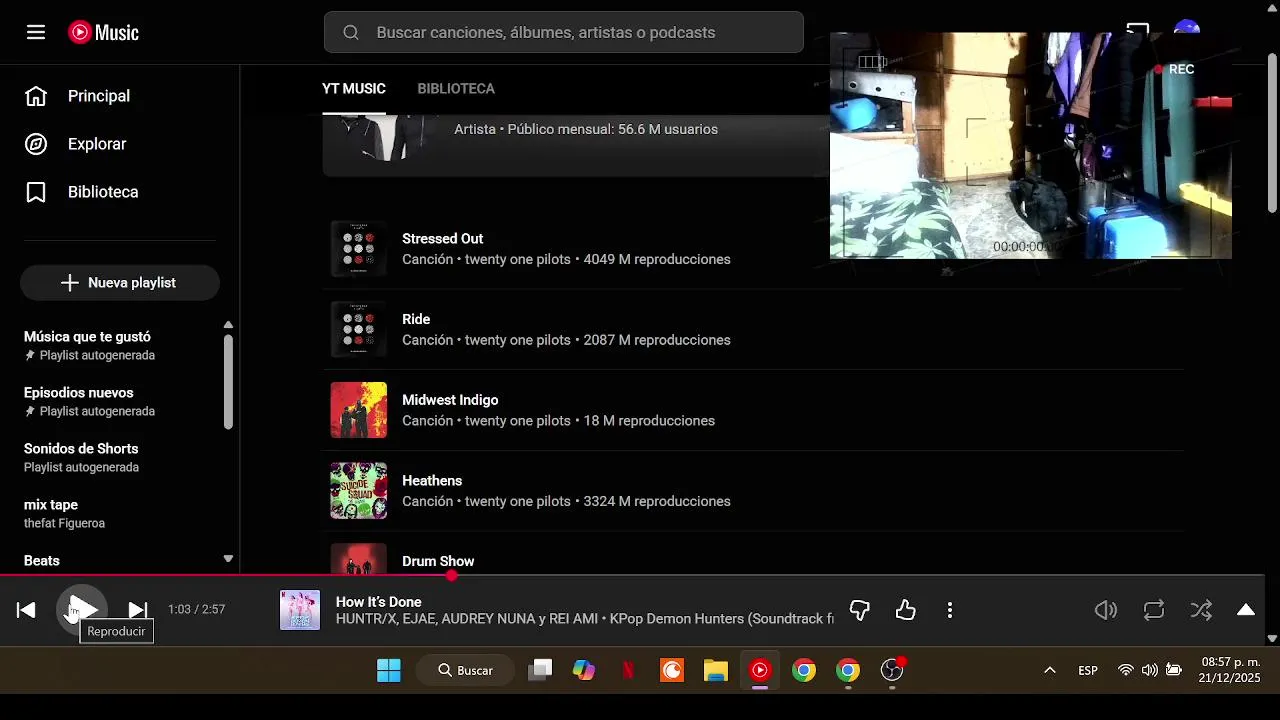Click the Ride album cover
Image resolution: width=1280 pixels, height=720 pixels.
click(x=359, y=330)
